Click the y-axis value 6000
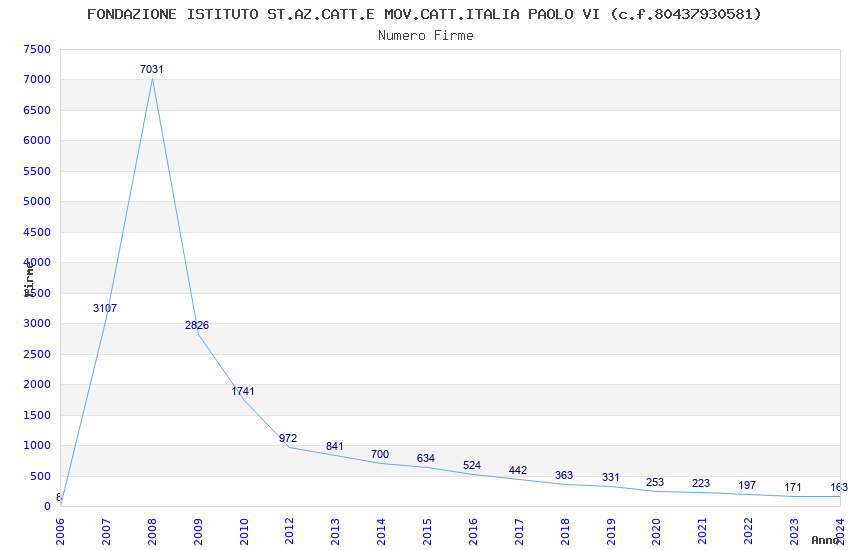 pyautogui.click(x=37, y=140)
